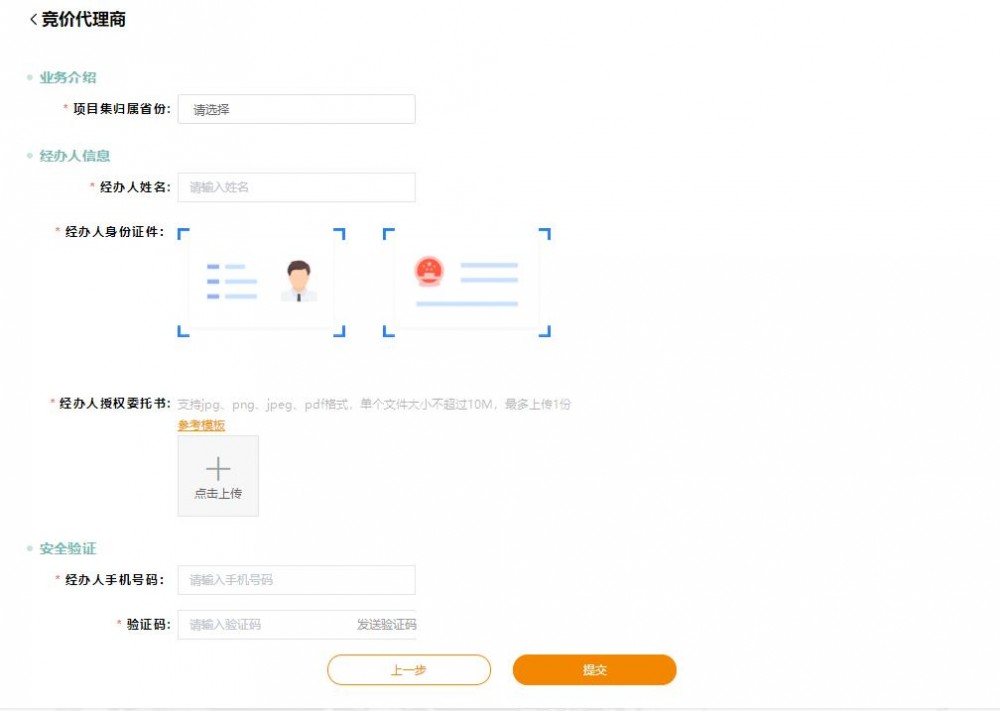Image resolution: width=1000 pixels, height=711 pixels.
Task: Upload ID card portrait side image
Action: (x=261, y=282)
